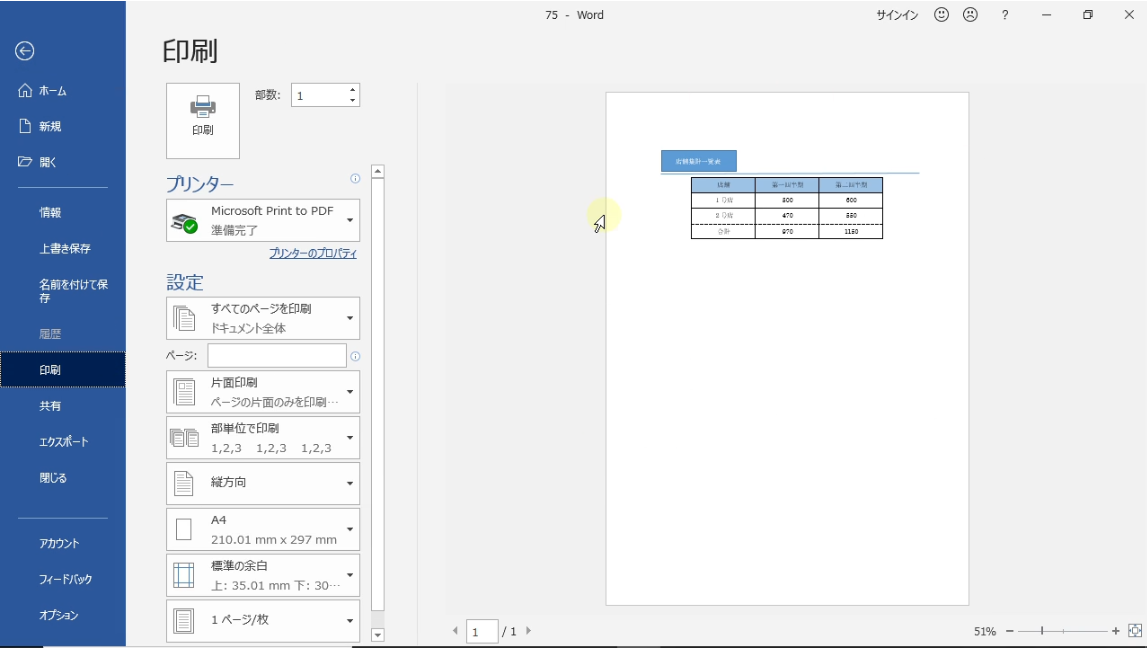Viewport: 1147px width, 648px height.
Task: Click the back arrow to exit Backstage
Action: [x=25, y=51]
